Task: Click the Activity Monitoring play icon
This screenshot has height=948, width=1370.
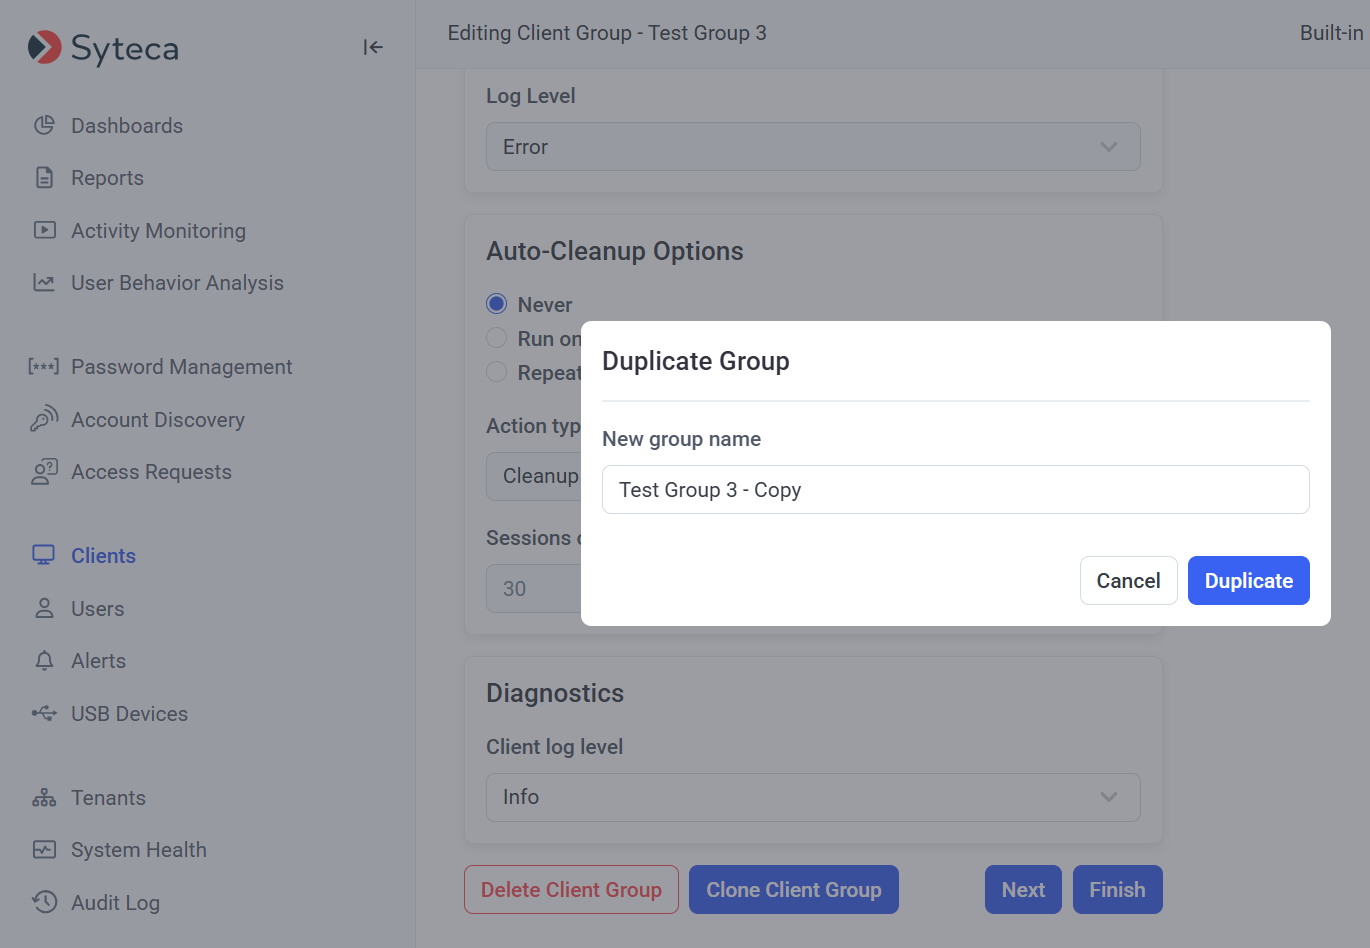Action: point(44,230)
